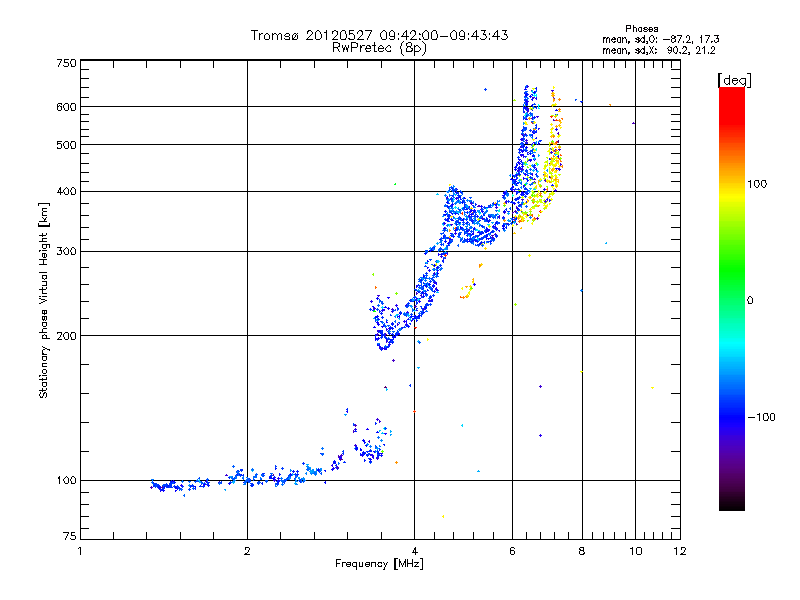Click the y-axis '600' tick label
Image resolution: width=800 pixels, height=600 pixels.
coord(67,107)
